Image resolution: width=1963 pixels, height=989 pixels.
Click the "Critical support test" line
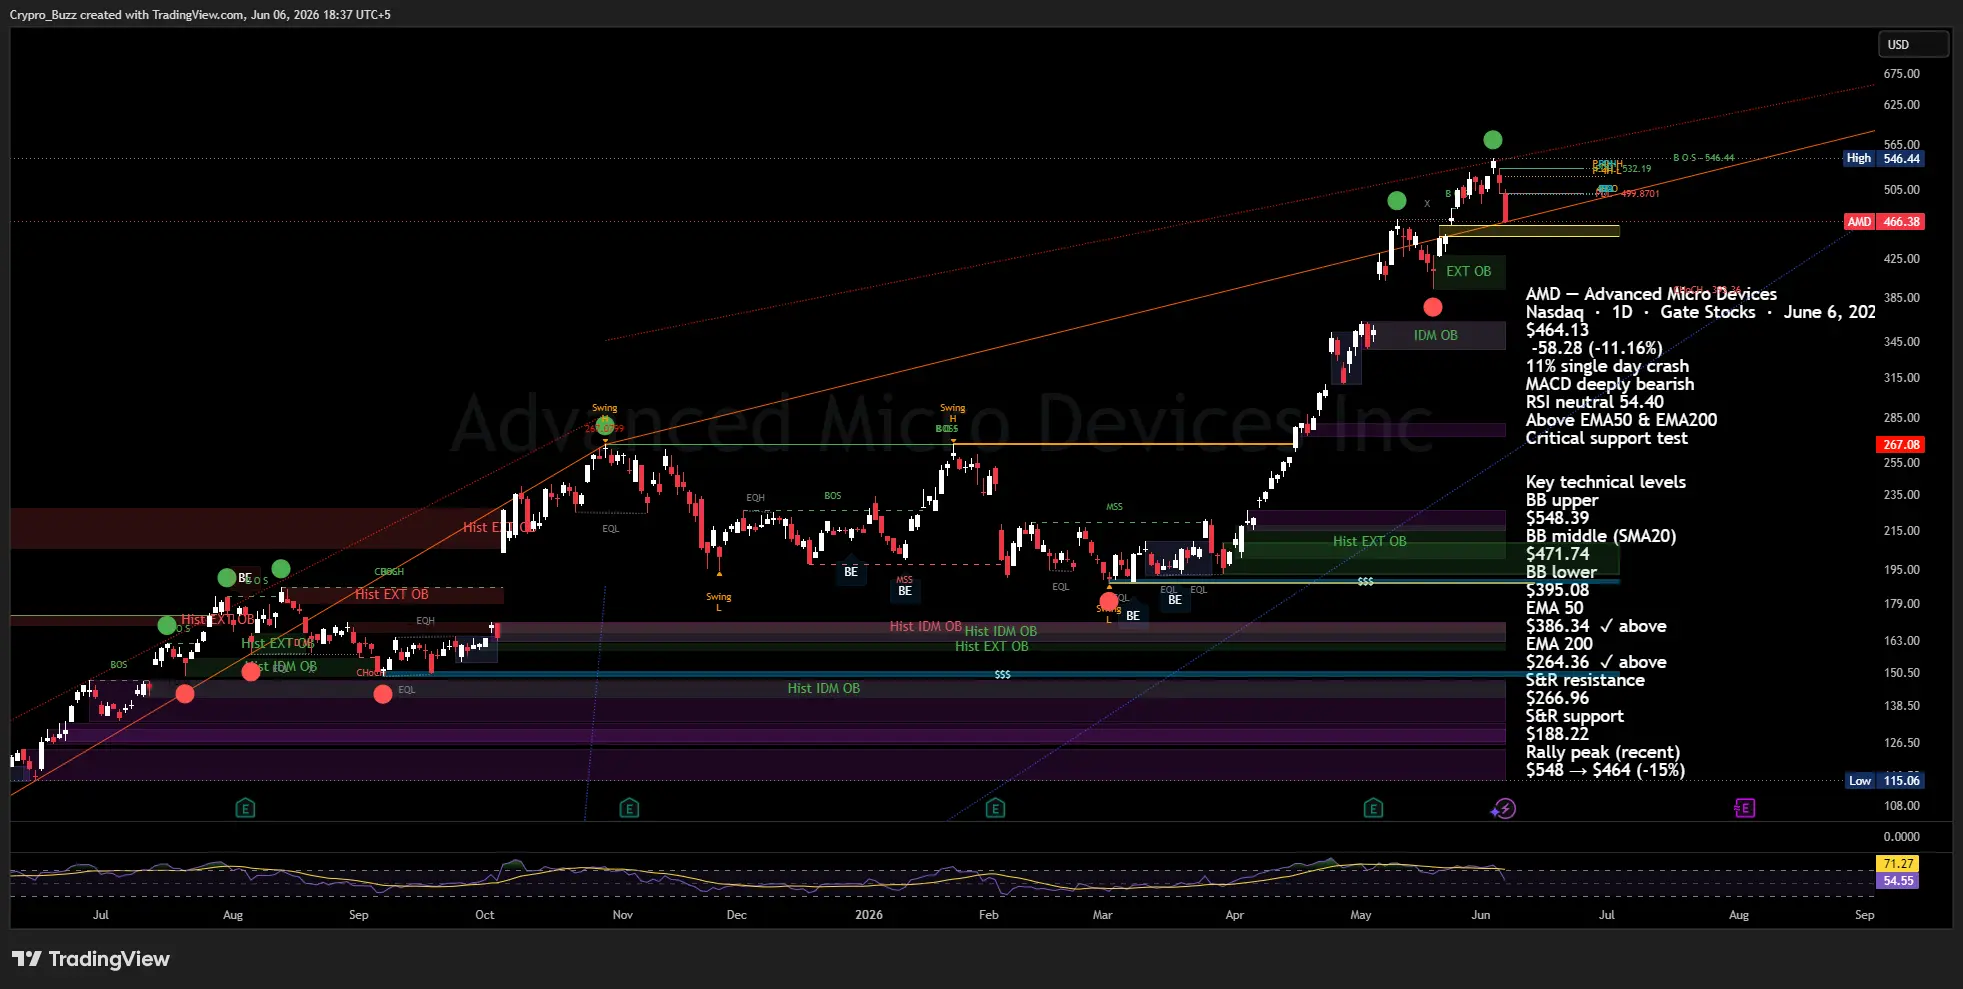1606,438
